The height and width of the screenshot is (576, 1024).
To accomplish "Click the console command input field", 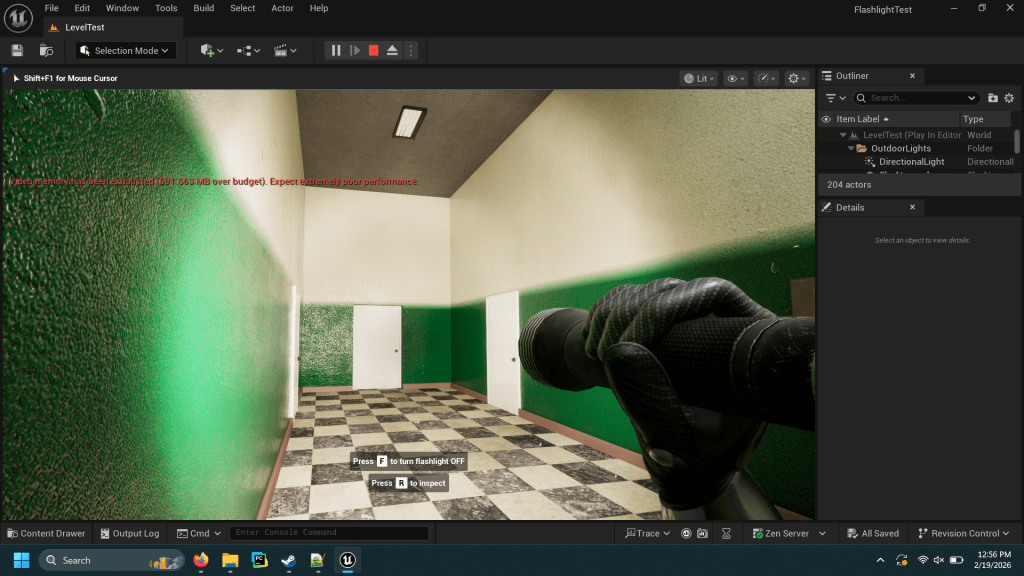I will pos(329,533).
